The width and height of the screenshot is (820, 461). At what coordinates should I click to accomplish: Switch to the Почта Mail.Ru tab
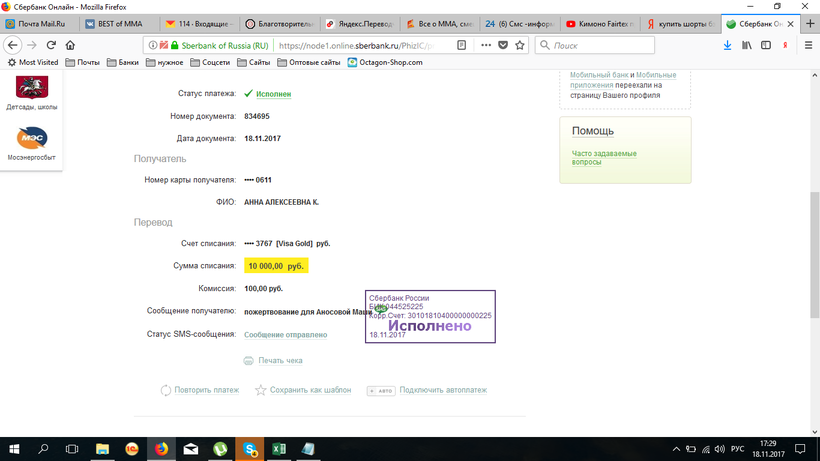click(40, 24)
